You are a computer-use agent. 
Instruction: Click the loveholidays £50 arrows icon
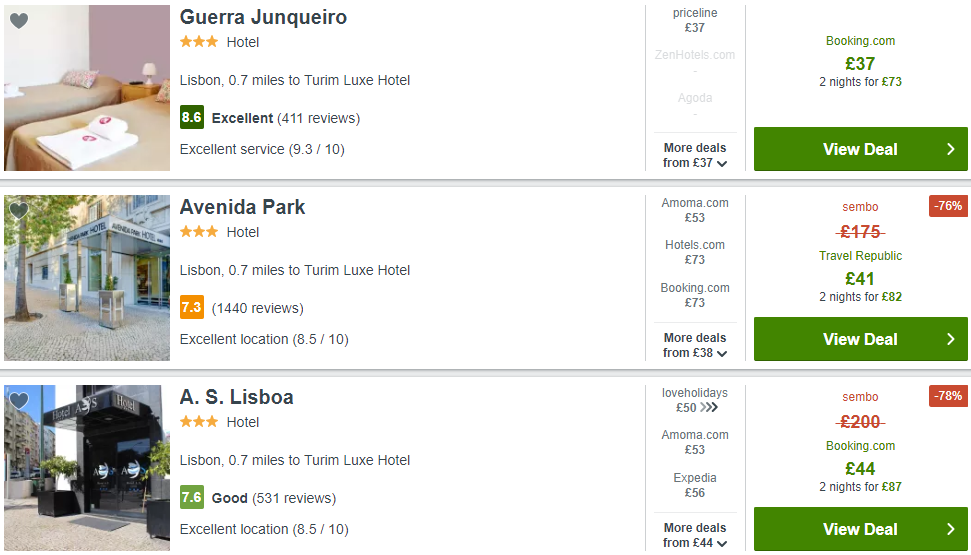coord(709,408)
